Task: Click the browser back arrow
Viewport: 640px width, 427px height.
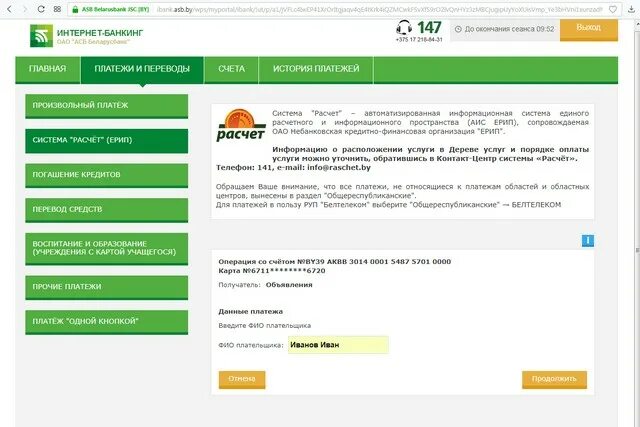Action: [9, 9]
